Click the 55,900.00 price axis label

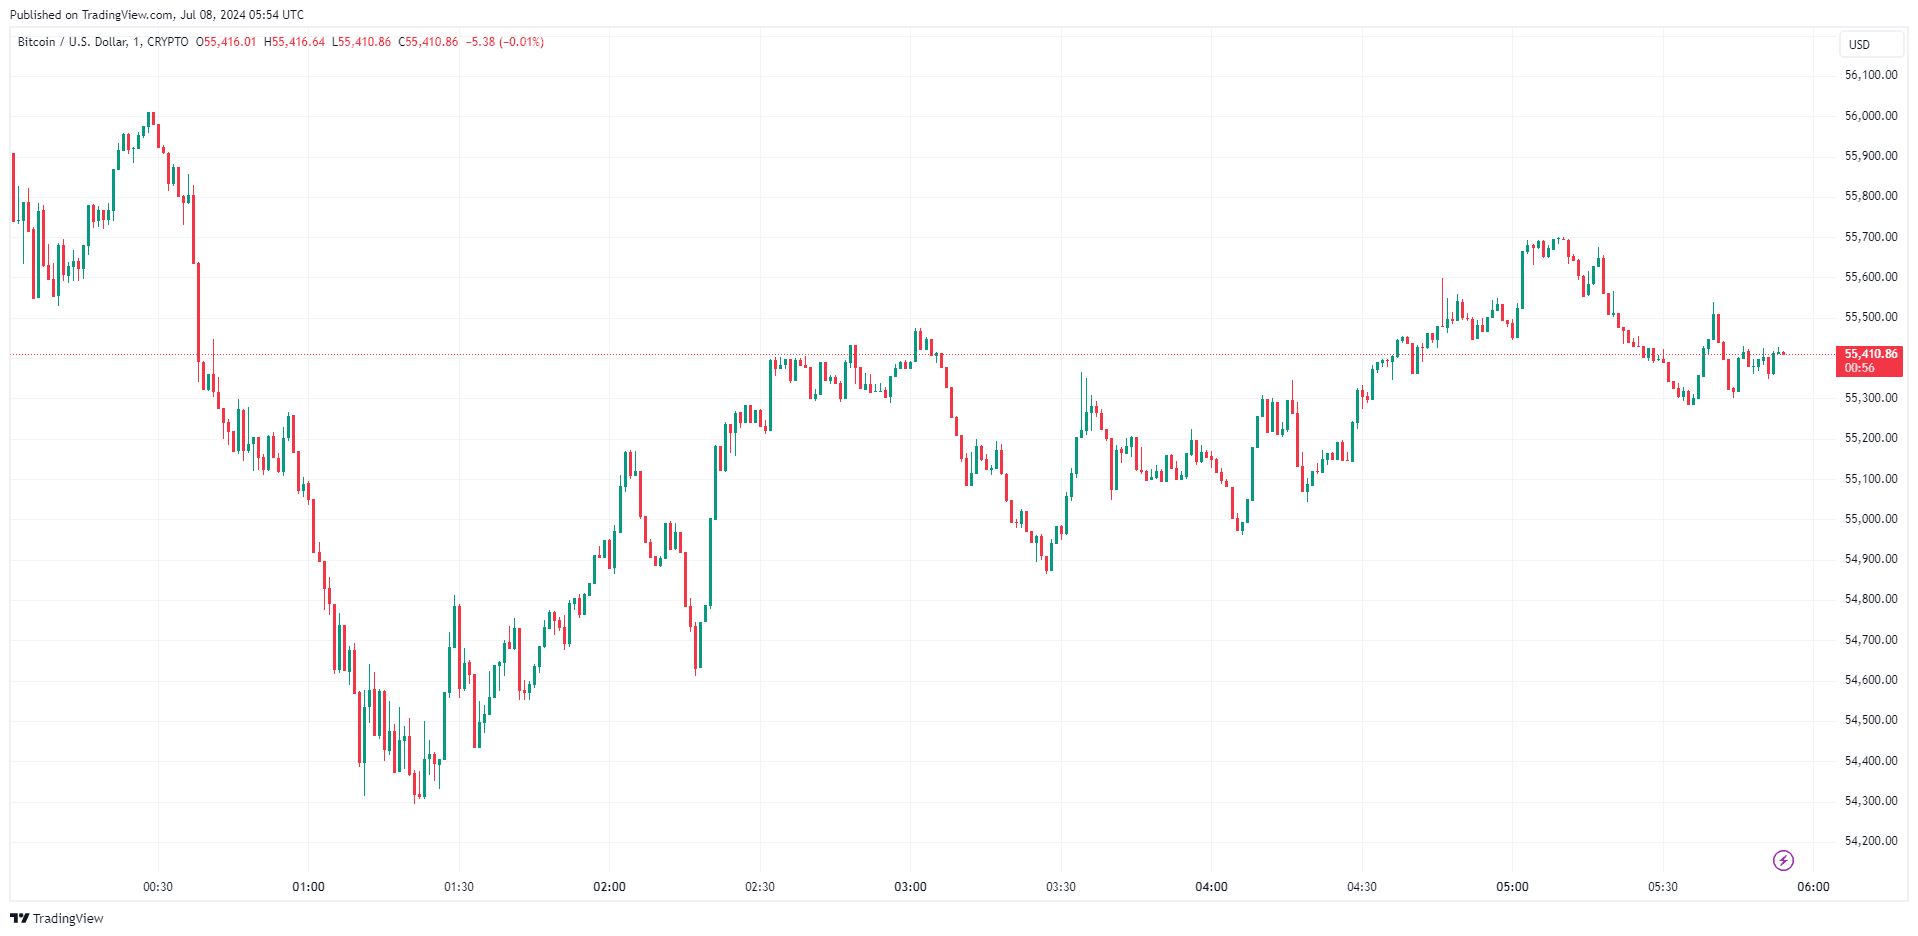point(1871,156)
